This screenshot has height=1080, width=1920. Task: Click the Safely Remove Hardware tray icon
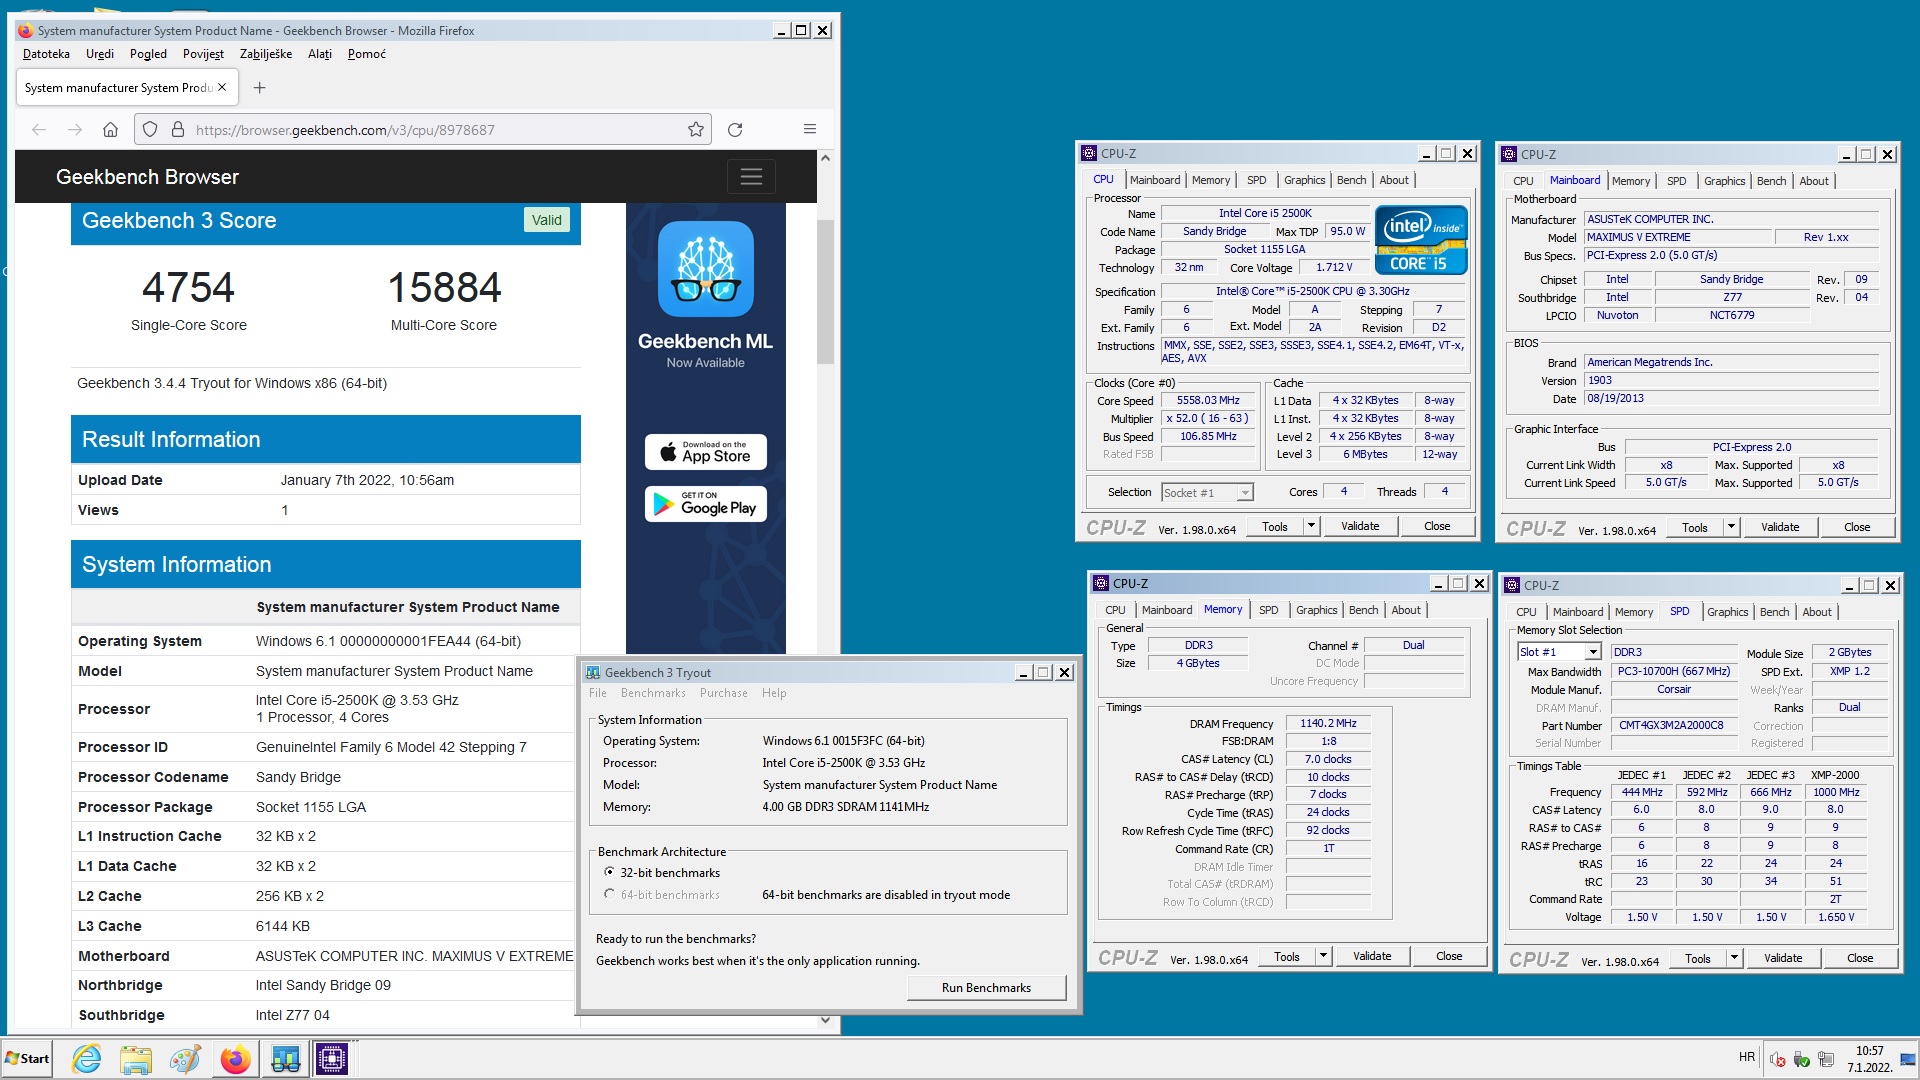click(x=1802, y=1060)
